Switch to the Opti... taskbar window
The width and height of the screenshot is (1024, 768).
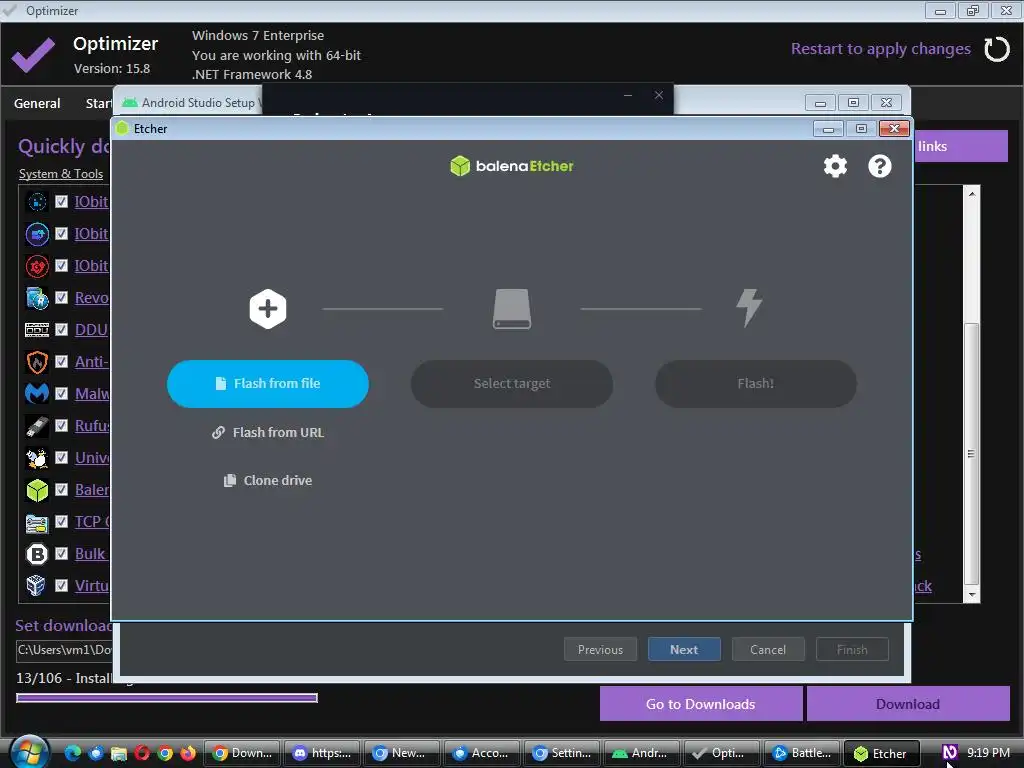point(722,753)
